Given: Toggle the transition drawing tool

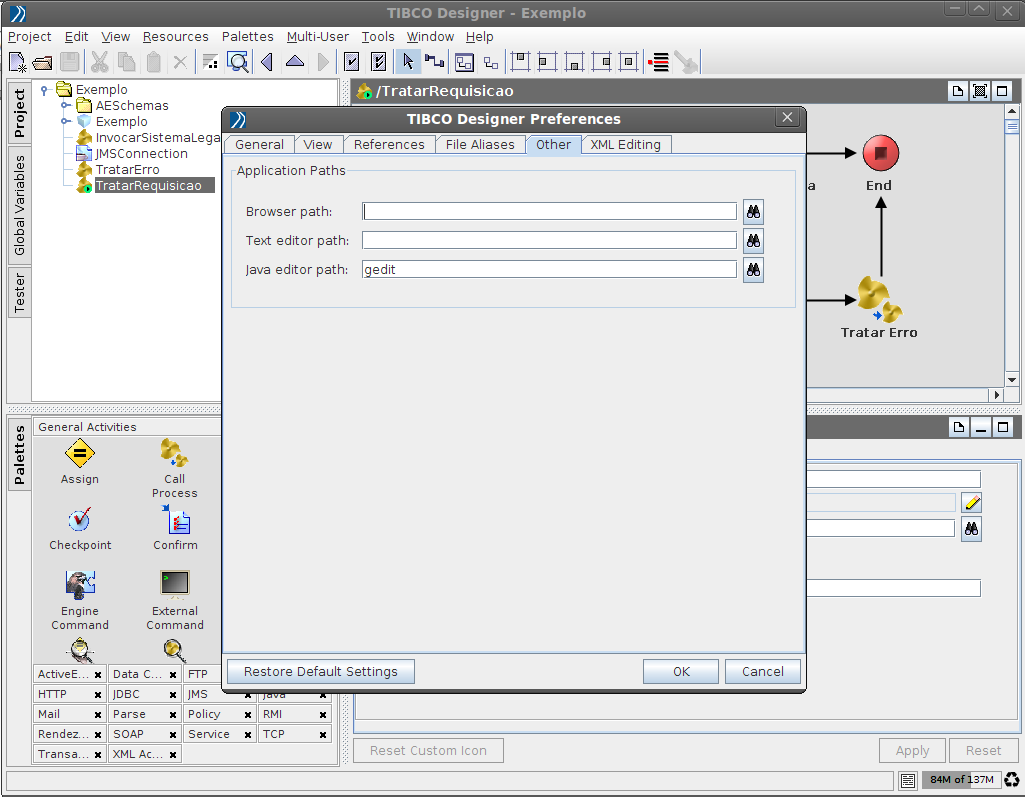Looking at the screenshot, I should tap(434, 62).
